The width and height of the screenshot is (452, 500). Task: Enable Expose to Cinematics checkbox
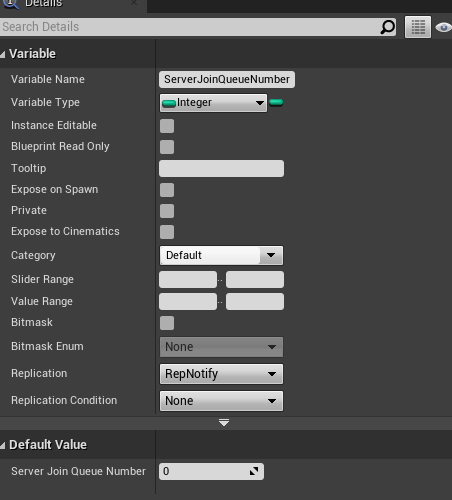[167, 232]
